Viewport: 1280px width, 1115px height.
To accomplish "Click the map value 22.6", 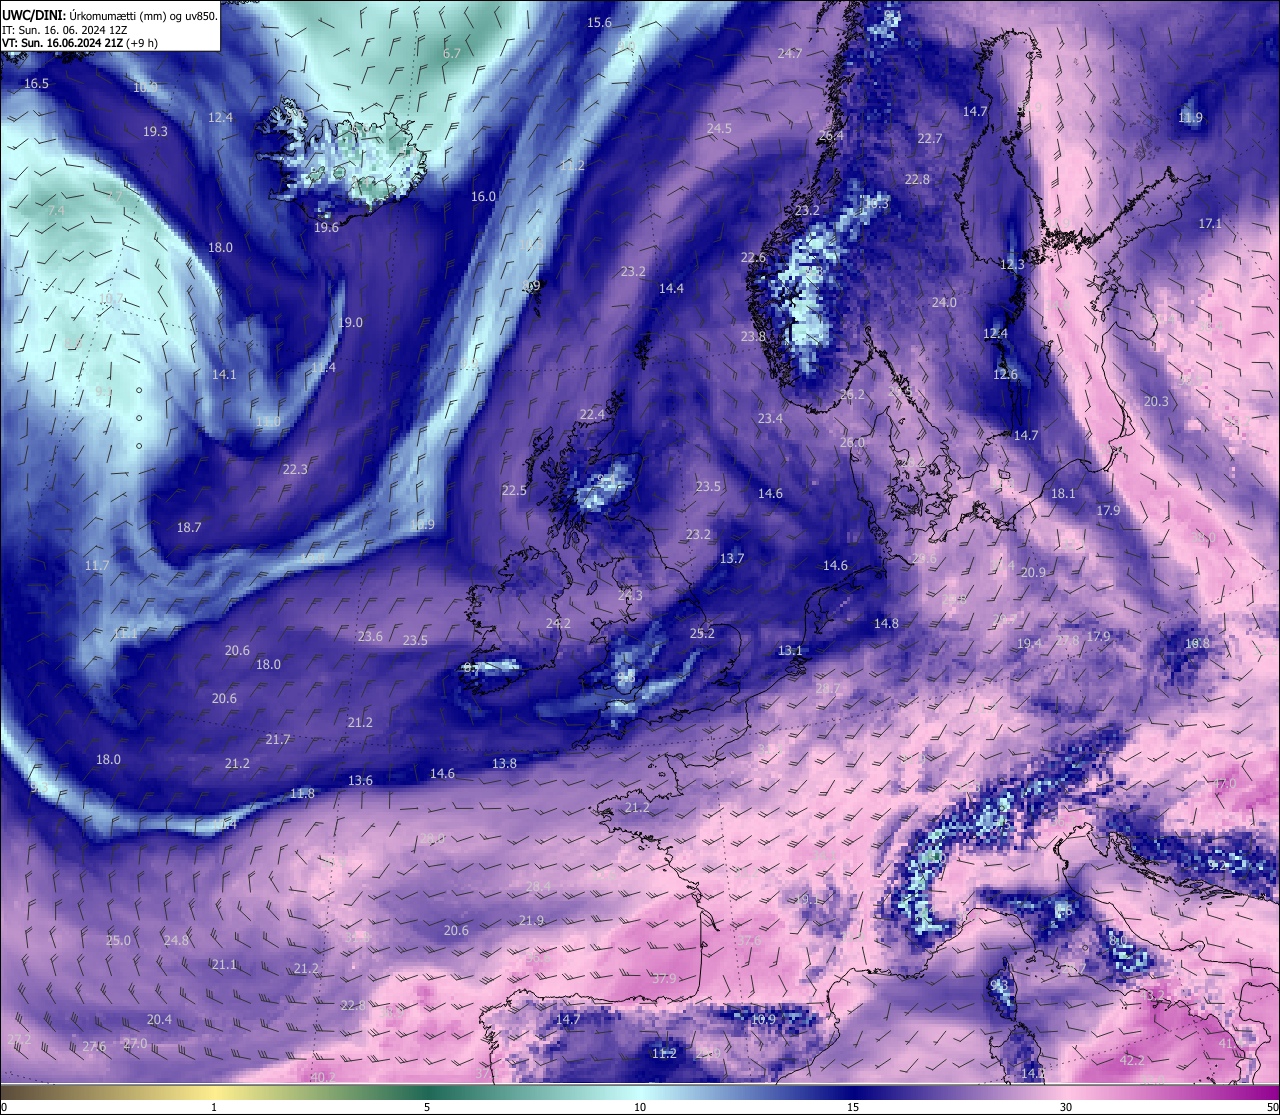I will pos(753,258).
